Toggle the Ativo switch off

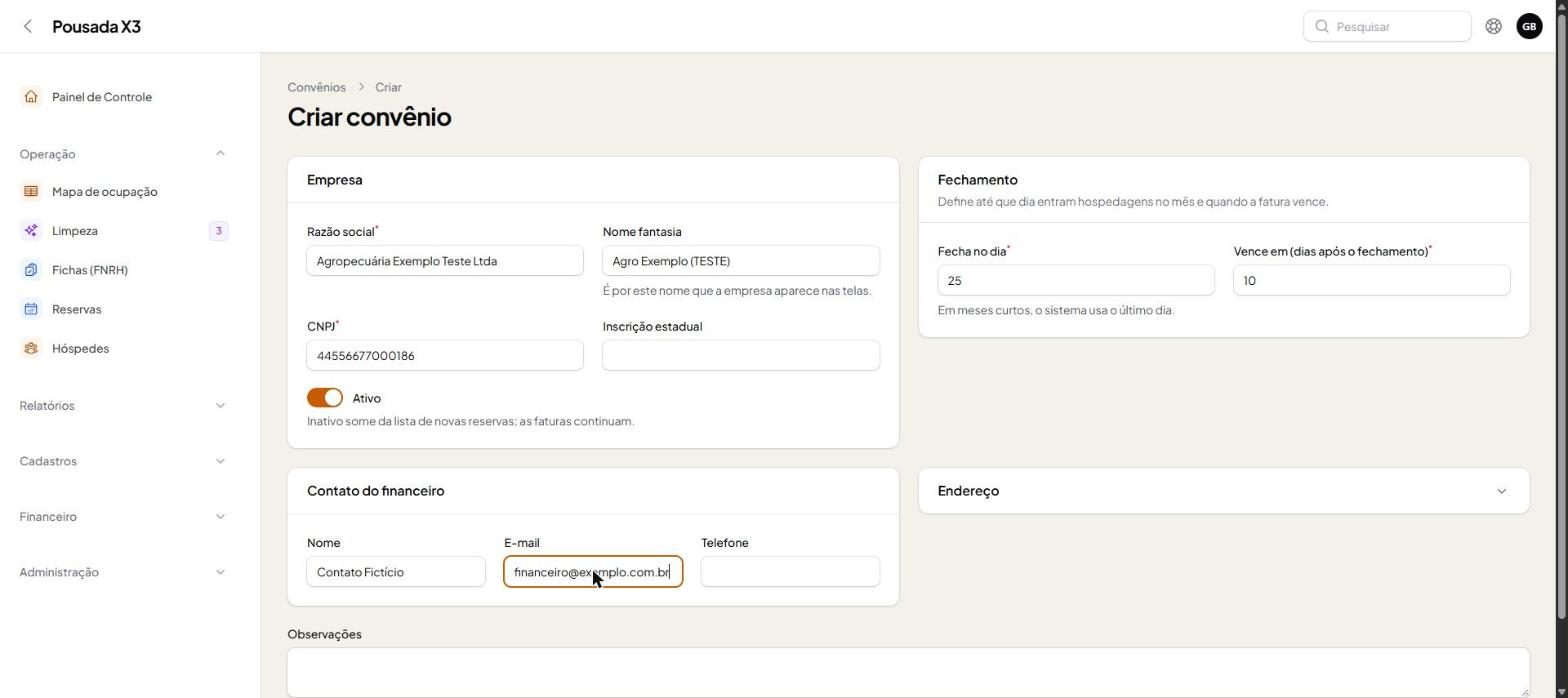[x=325, y=398]
